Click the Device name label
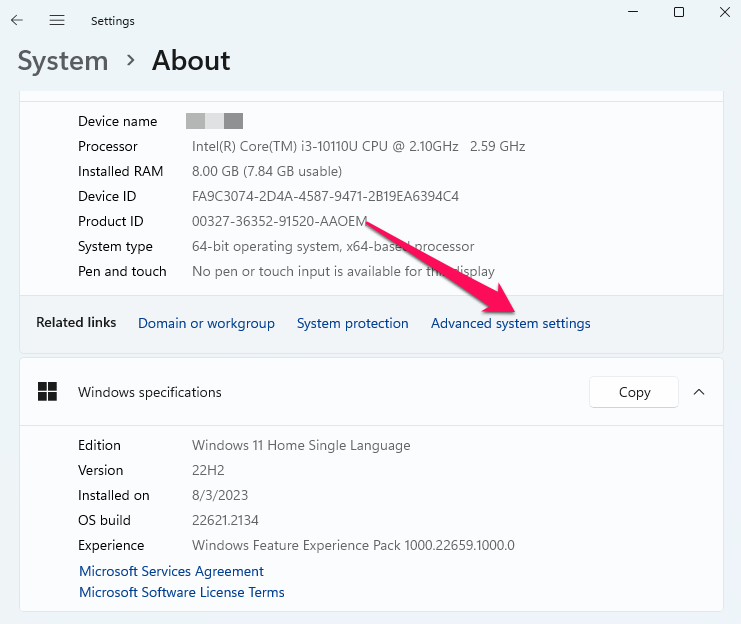The image size is (741, 624). click(117, 121)
